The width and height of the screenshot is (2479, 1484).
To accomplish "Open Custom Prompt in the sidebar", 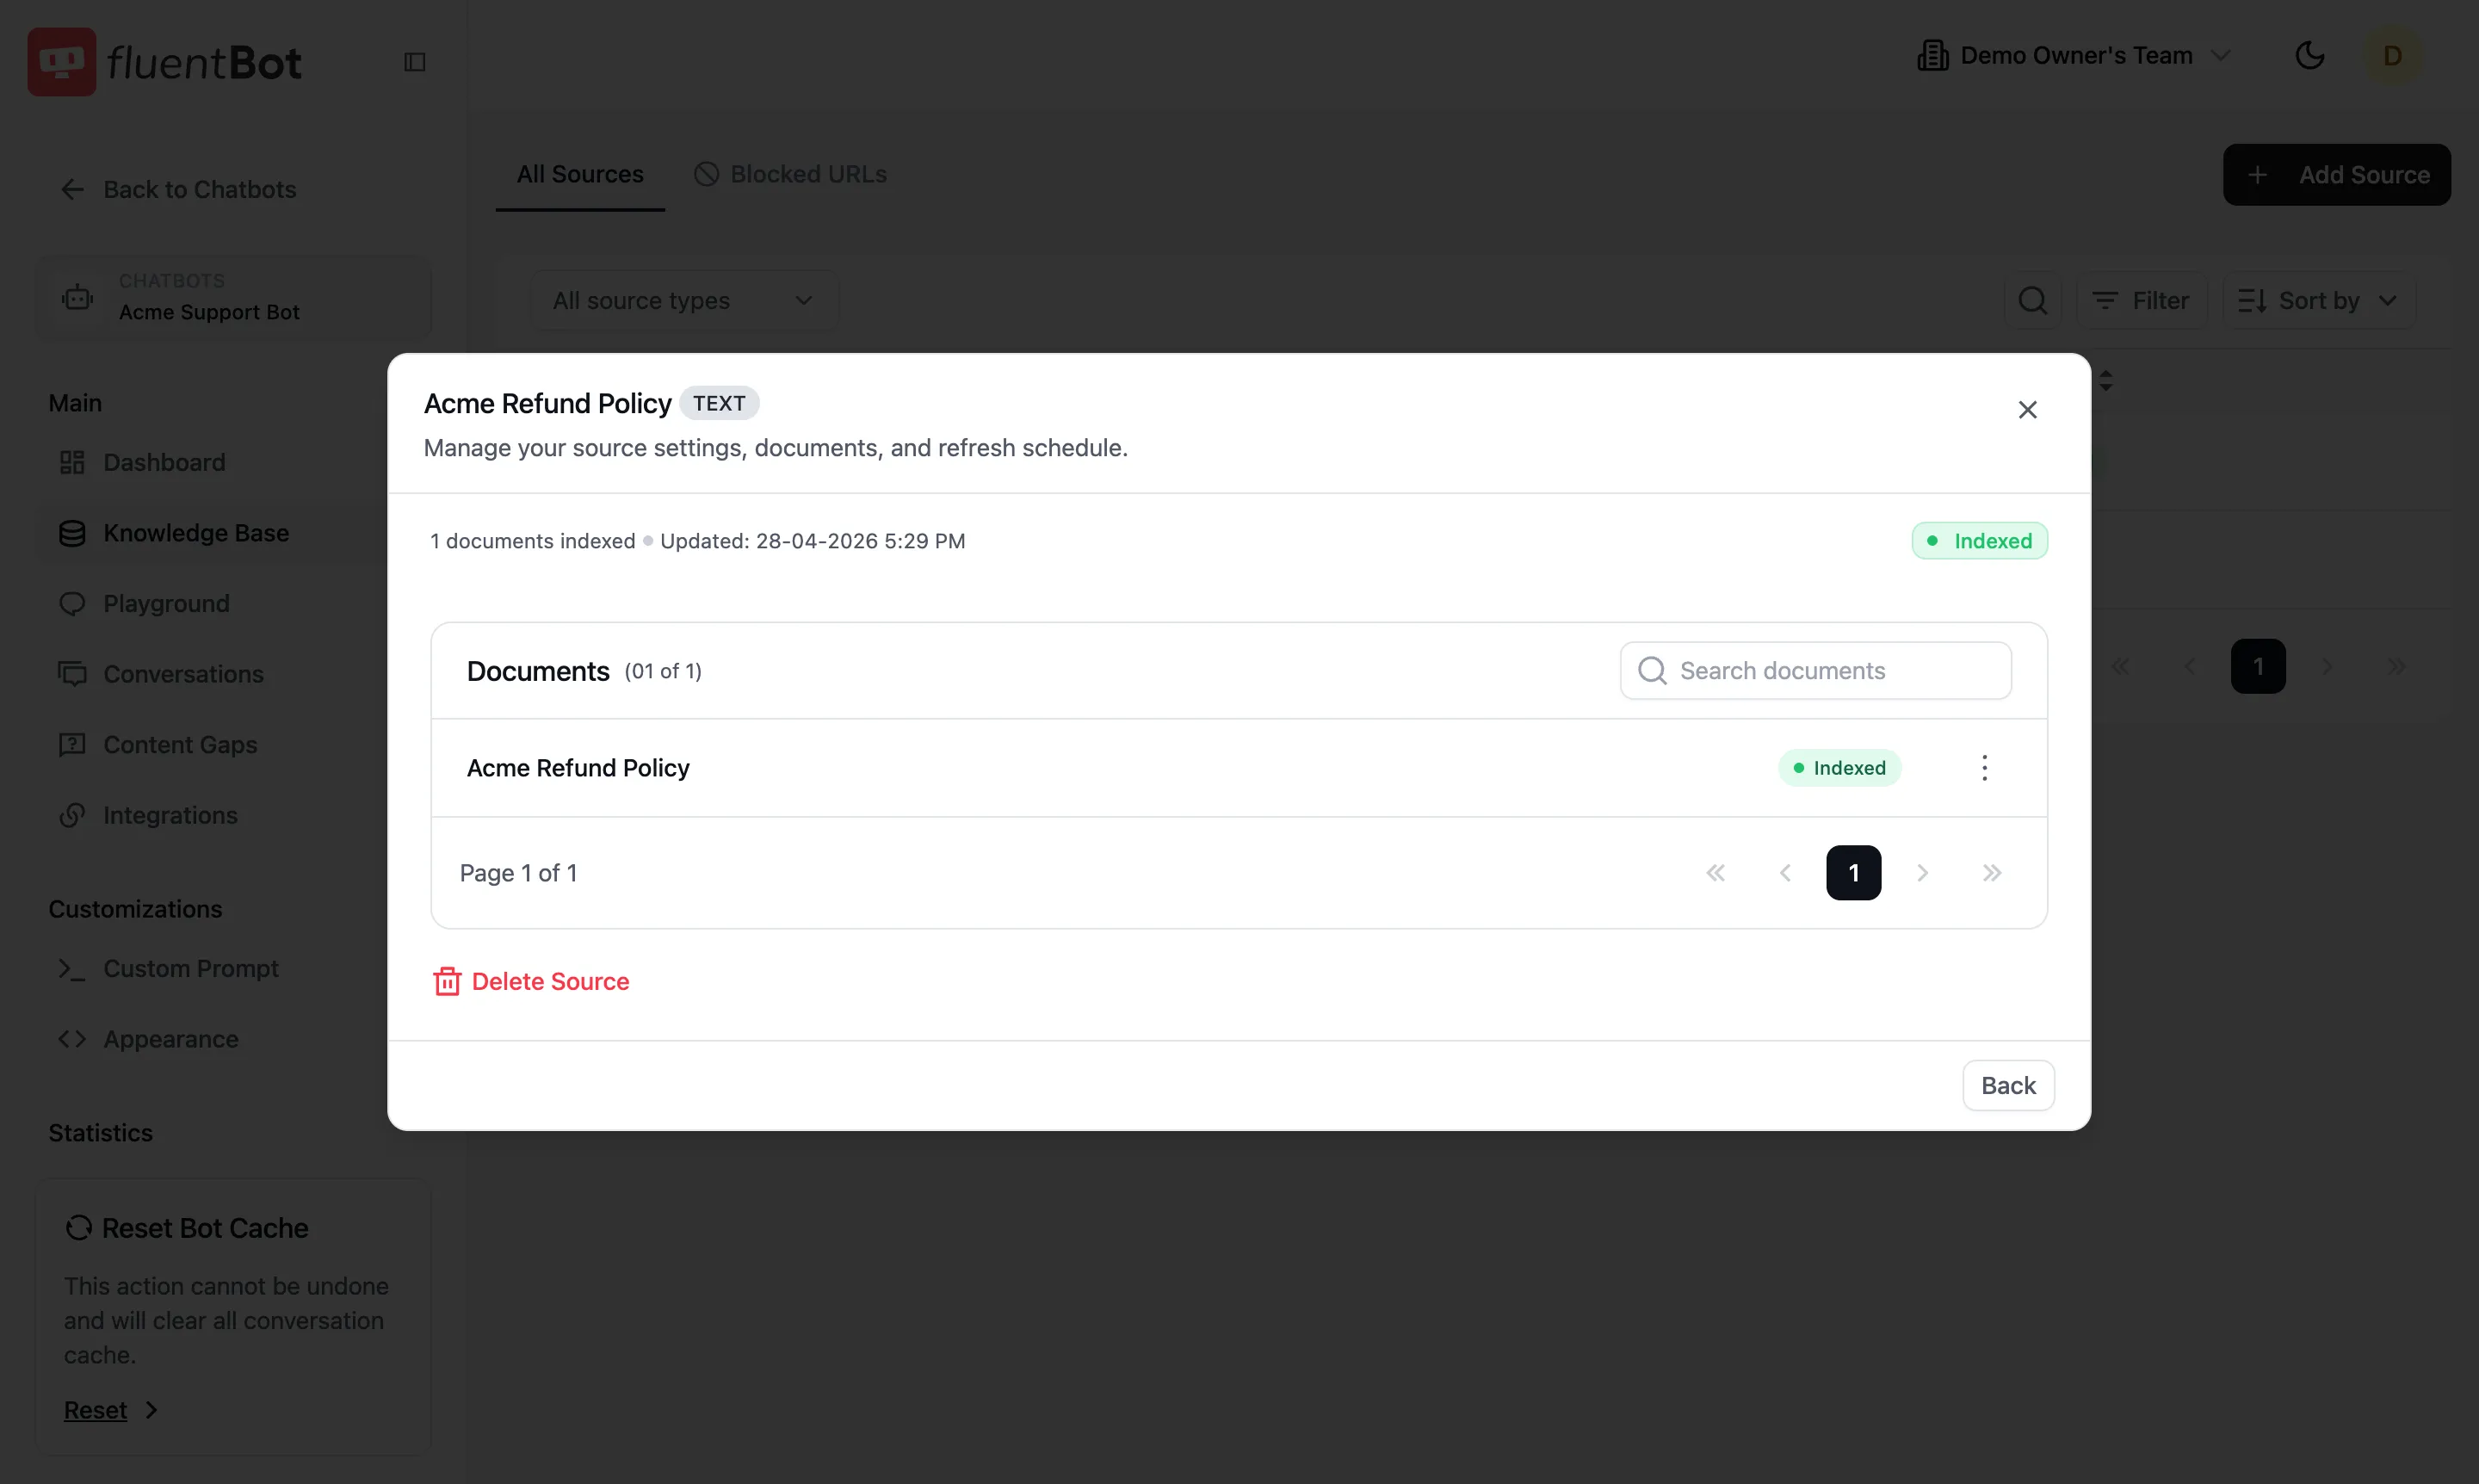I will (168, 969).
